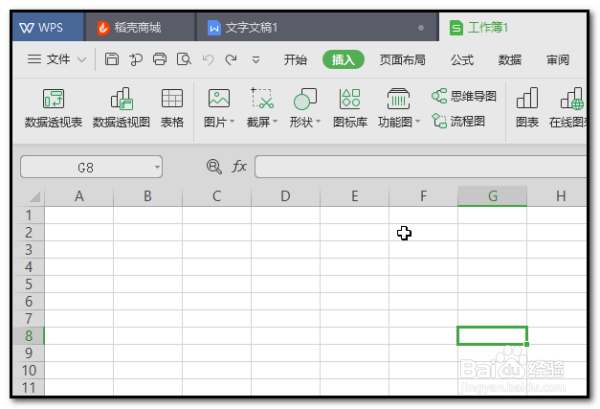Expand the 形状 dropdown arrow

(318, 122)
